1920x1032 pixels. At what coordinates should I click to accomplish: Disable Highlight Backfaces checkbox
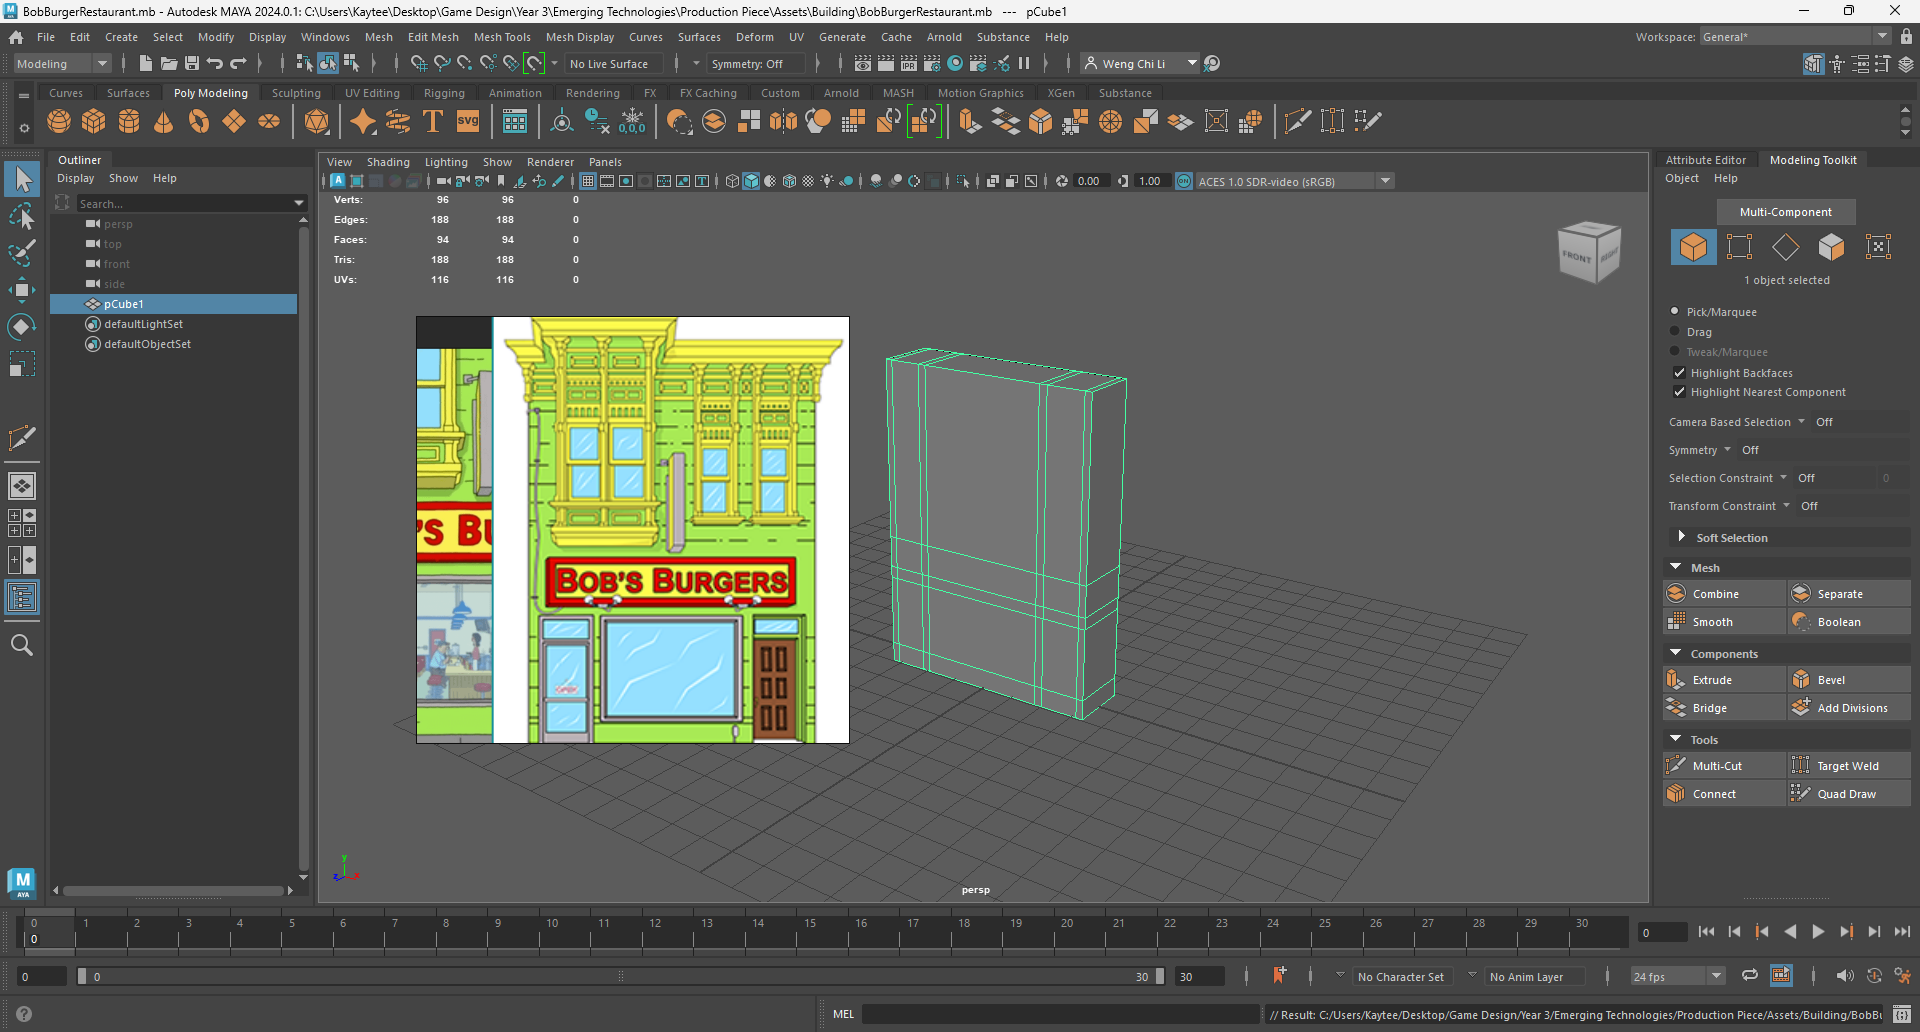pos(1680,373)
